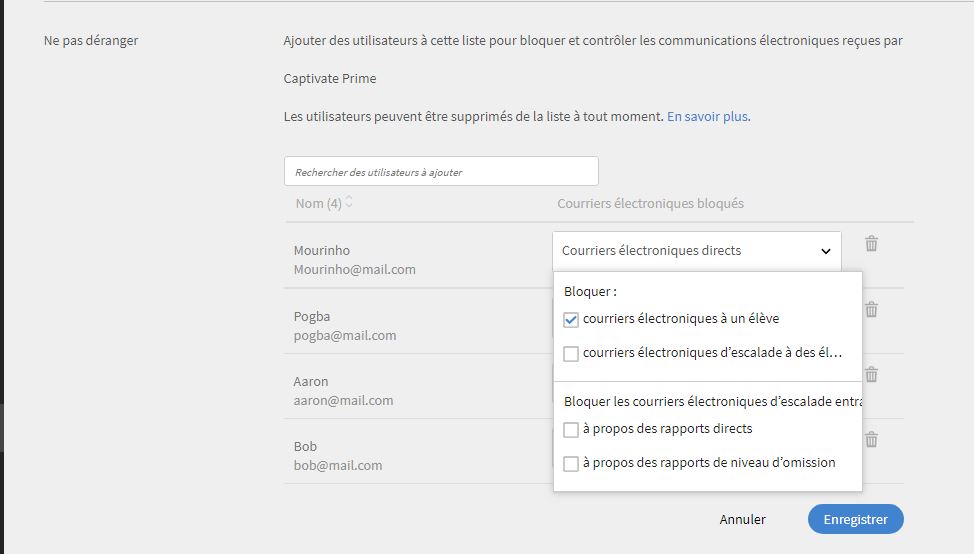Tick 'à propos des rapports de niveau d'omission'
Image resolution: width=974 pixels, height=554 pixels.
(x=571, y=464)
